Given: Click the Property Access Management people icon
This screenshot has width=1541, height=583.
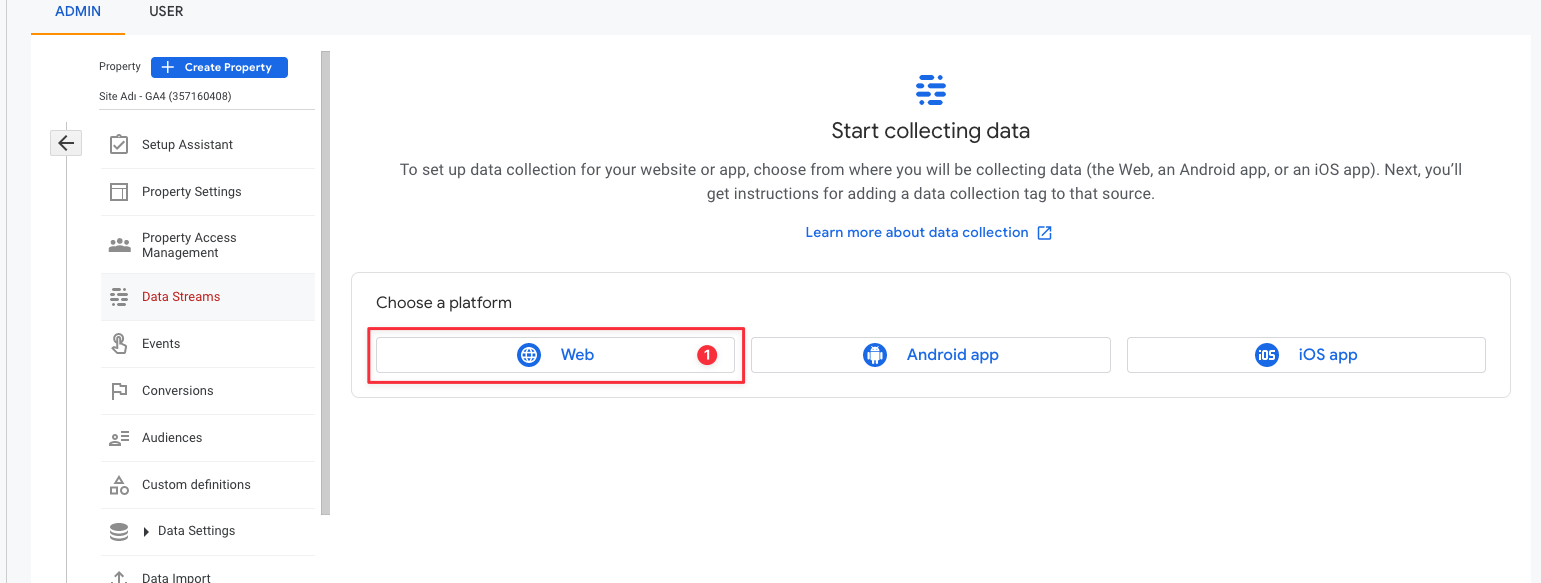Looking at the screenshot, I should pos(119,245).
